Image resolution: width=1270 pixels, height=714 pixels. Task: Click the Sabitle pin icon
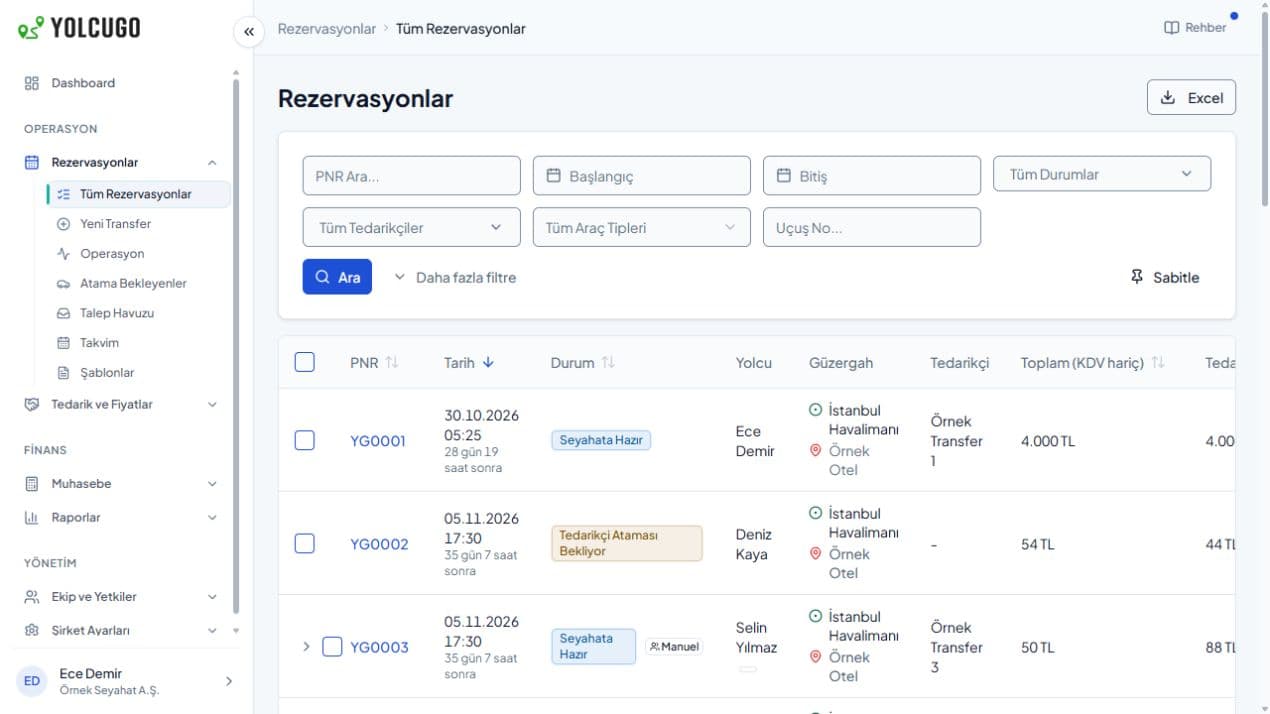coord(1137,277)
